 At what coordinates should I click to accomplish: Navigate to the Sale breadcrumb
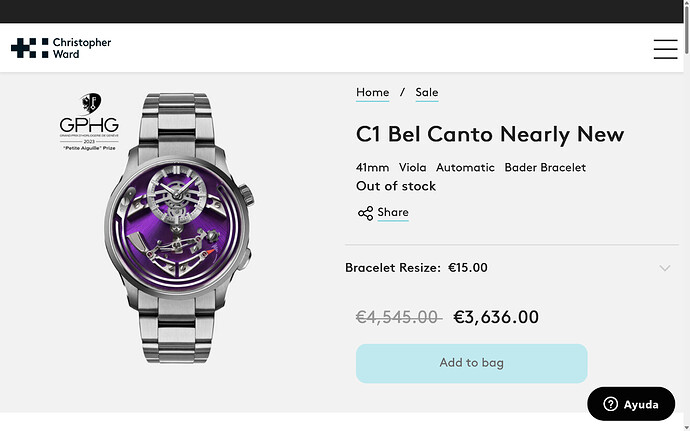tap(427, 92)
